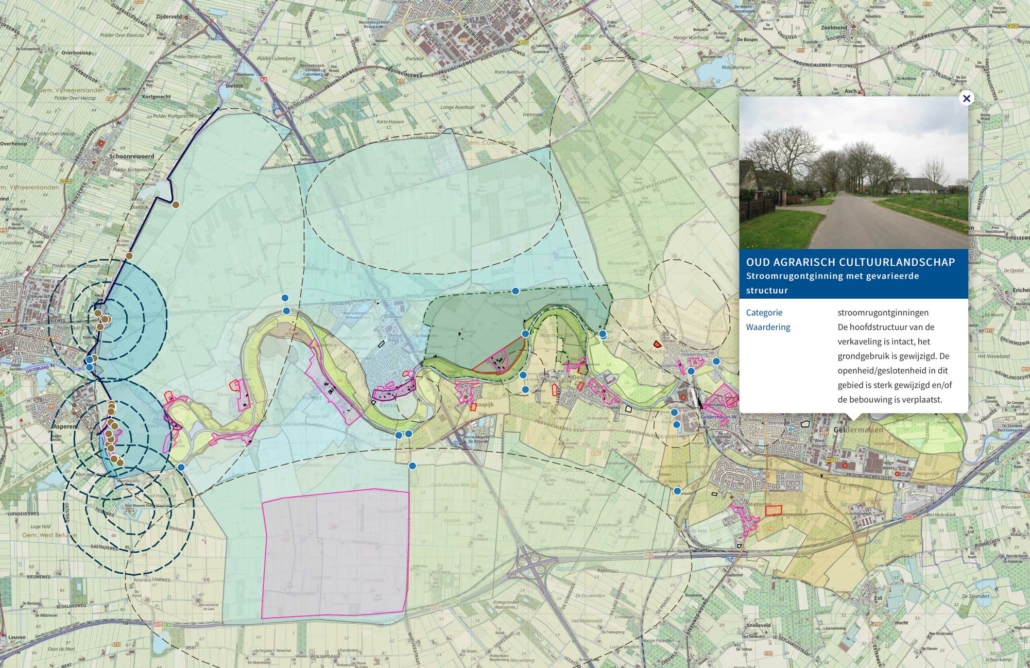Click the large pink-outlined grey rectangle area

point(335,553)
